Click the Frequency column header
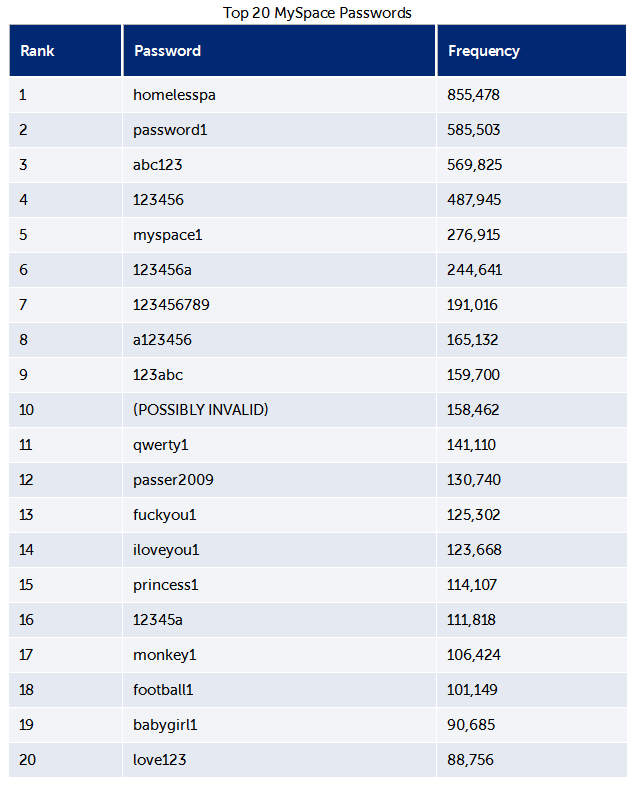Screen dimensions: 637x786 pos(484,51)
